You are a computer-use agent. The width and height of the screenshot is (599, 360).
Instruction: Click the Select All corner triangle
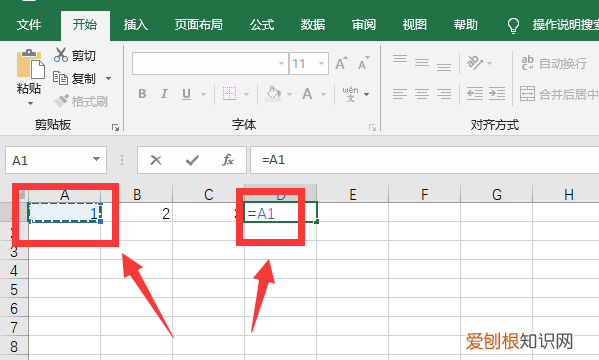21,195
